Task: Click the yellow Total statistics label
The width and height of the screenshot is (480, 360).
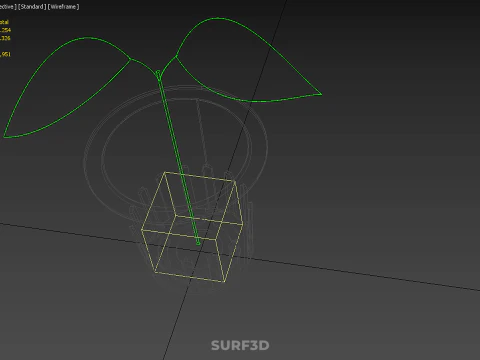Action: (x=4, y=22)
